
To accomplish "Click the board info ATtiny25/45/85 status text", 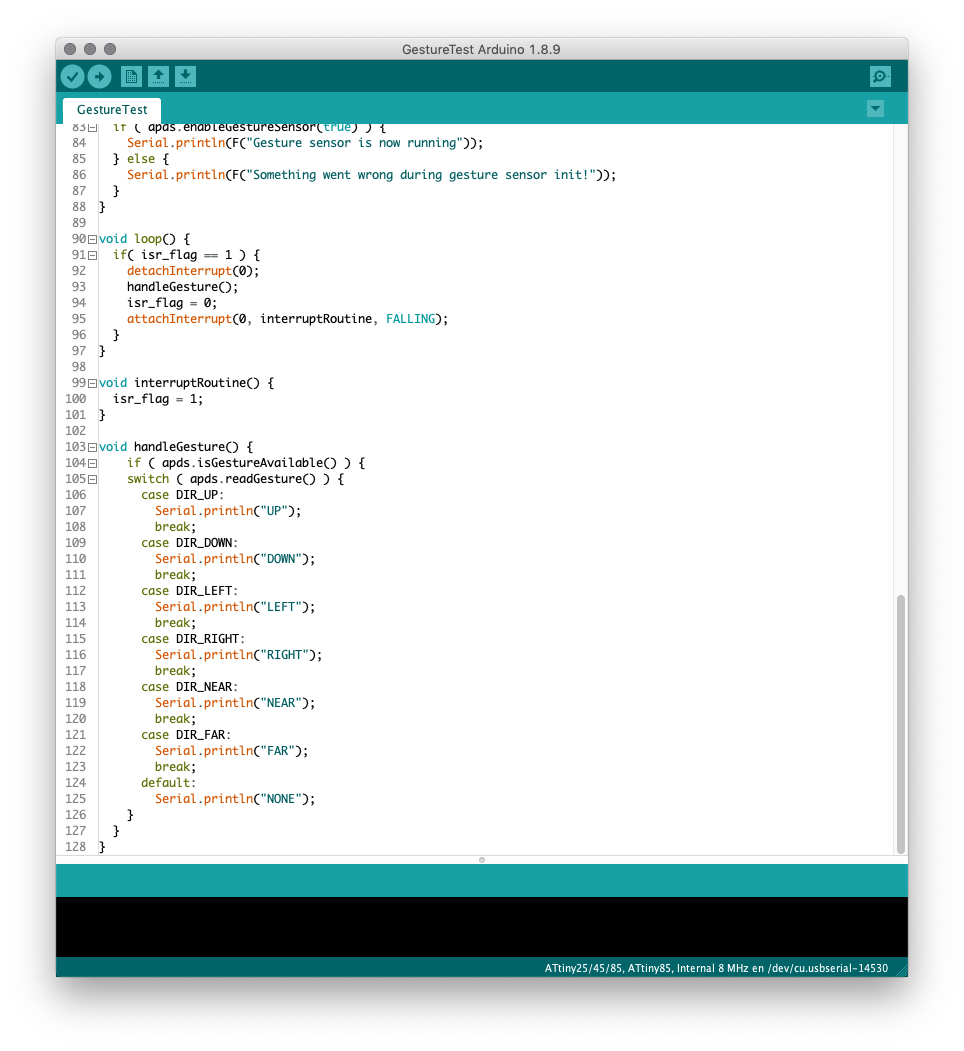I will [x=716, y=968].
